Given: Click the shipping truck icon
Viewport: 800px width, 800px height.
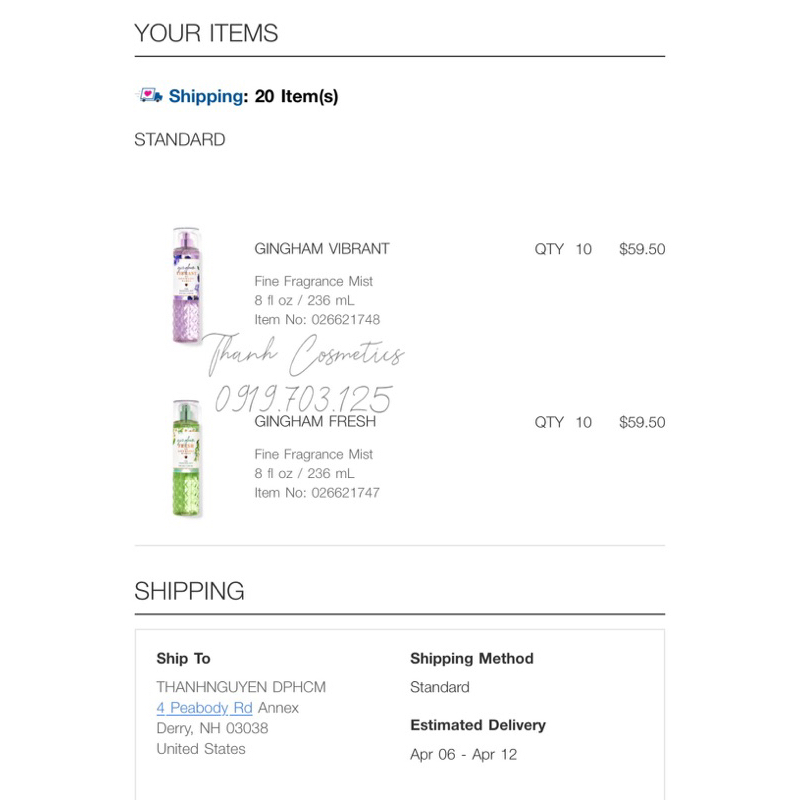Looking at the screenshot, I should click(148, 96).
